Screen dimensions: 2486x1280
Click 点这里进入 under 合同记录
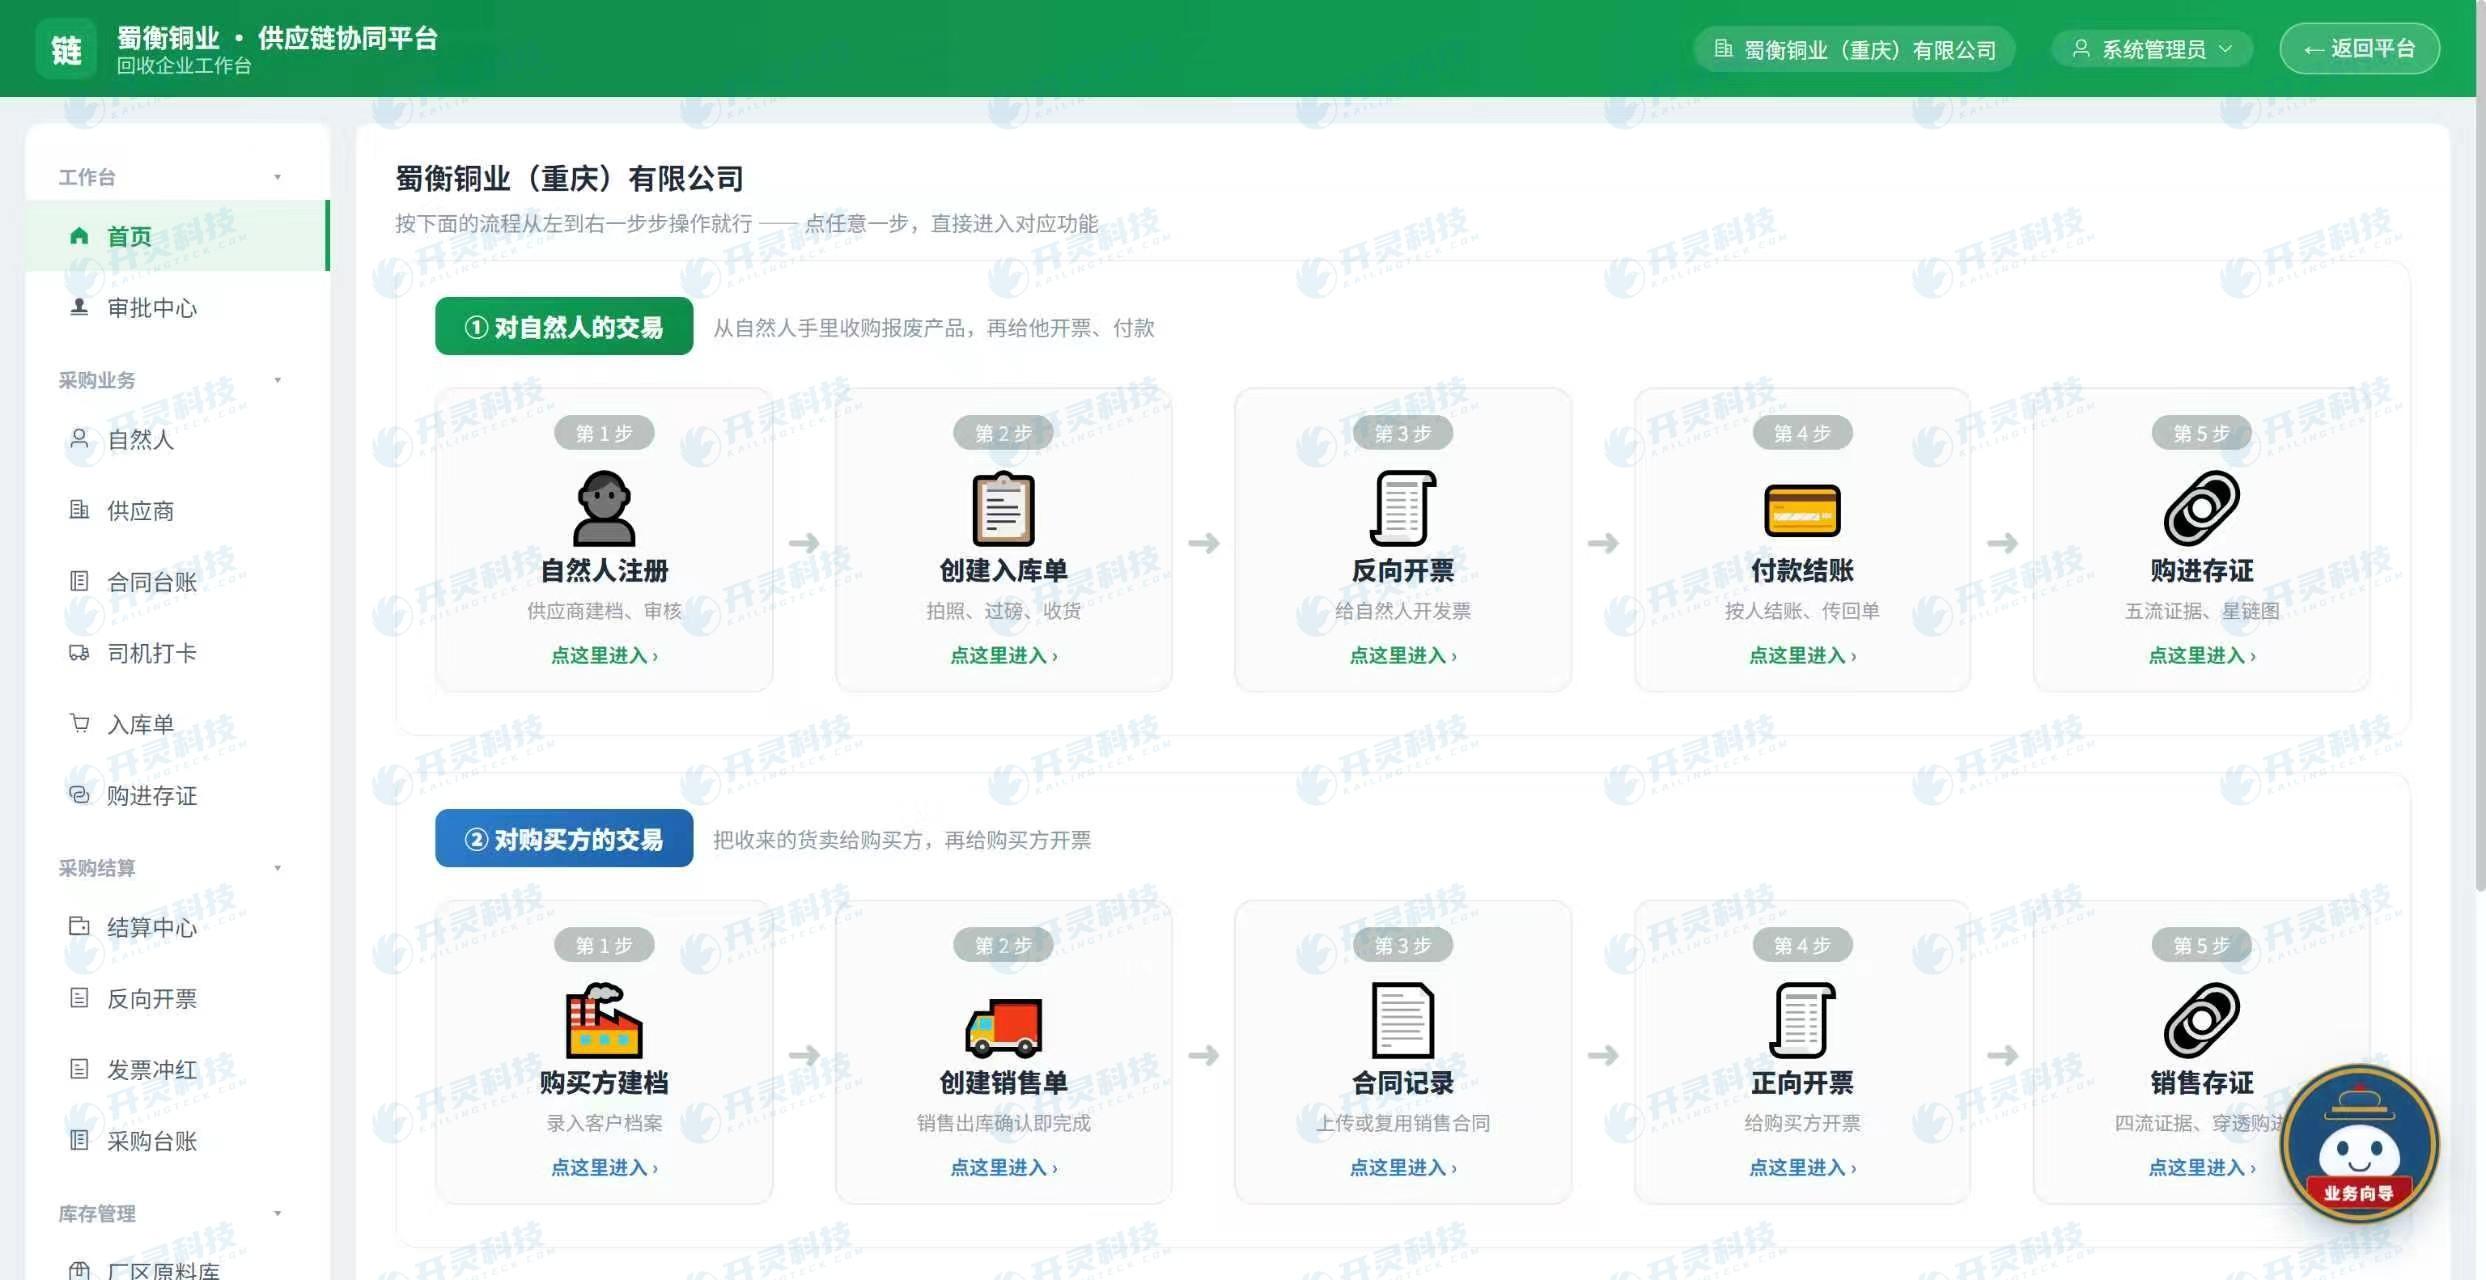pyautogui.click(x=1402, y=1167)
